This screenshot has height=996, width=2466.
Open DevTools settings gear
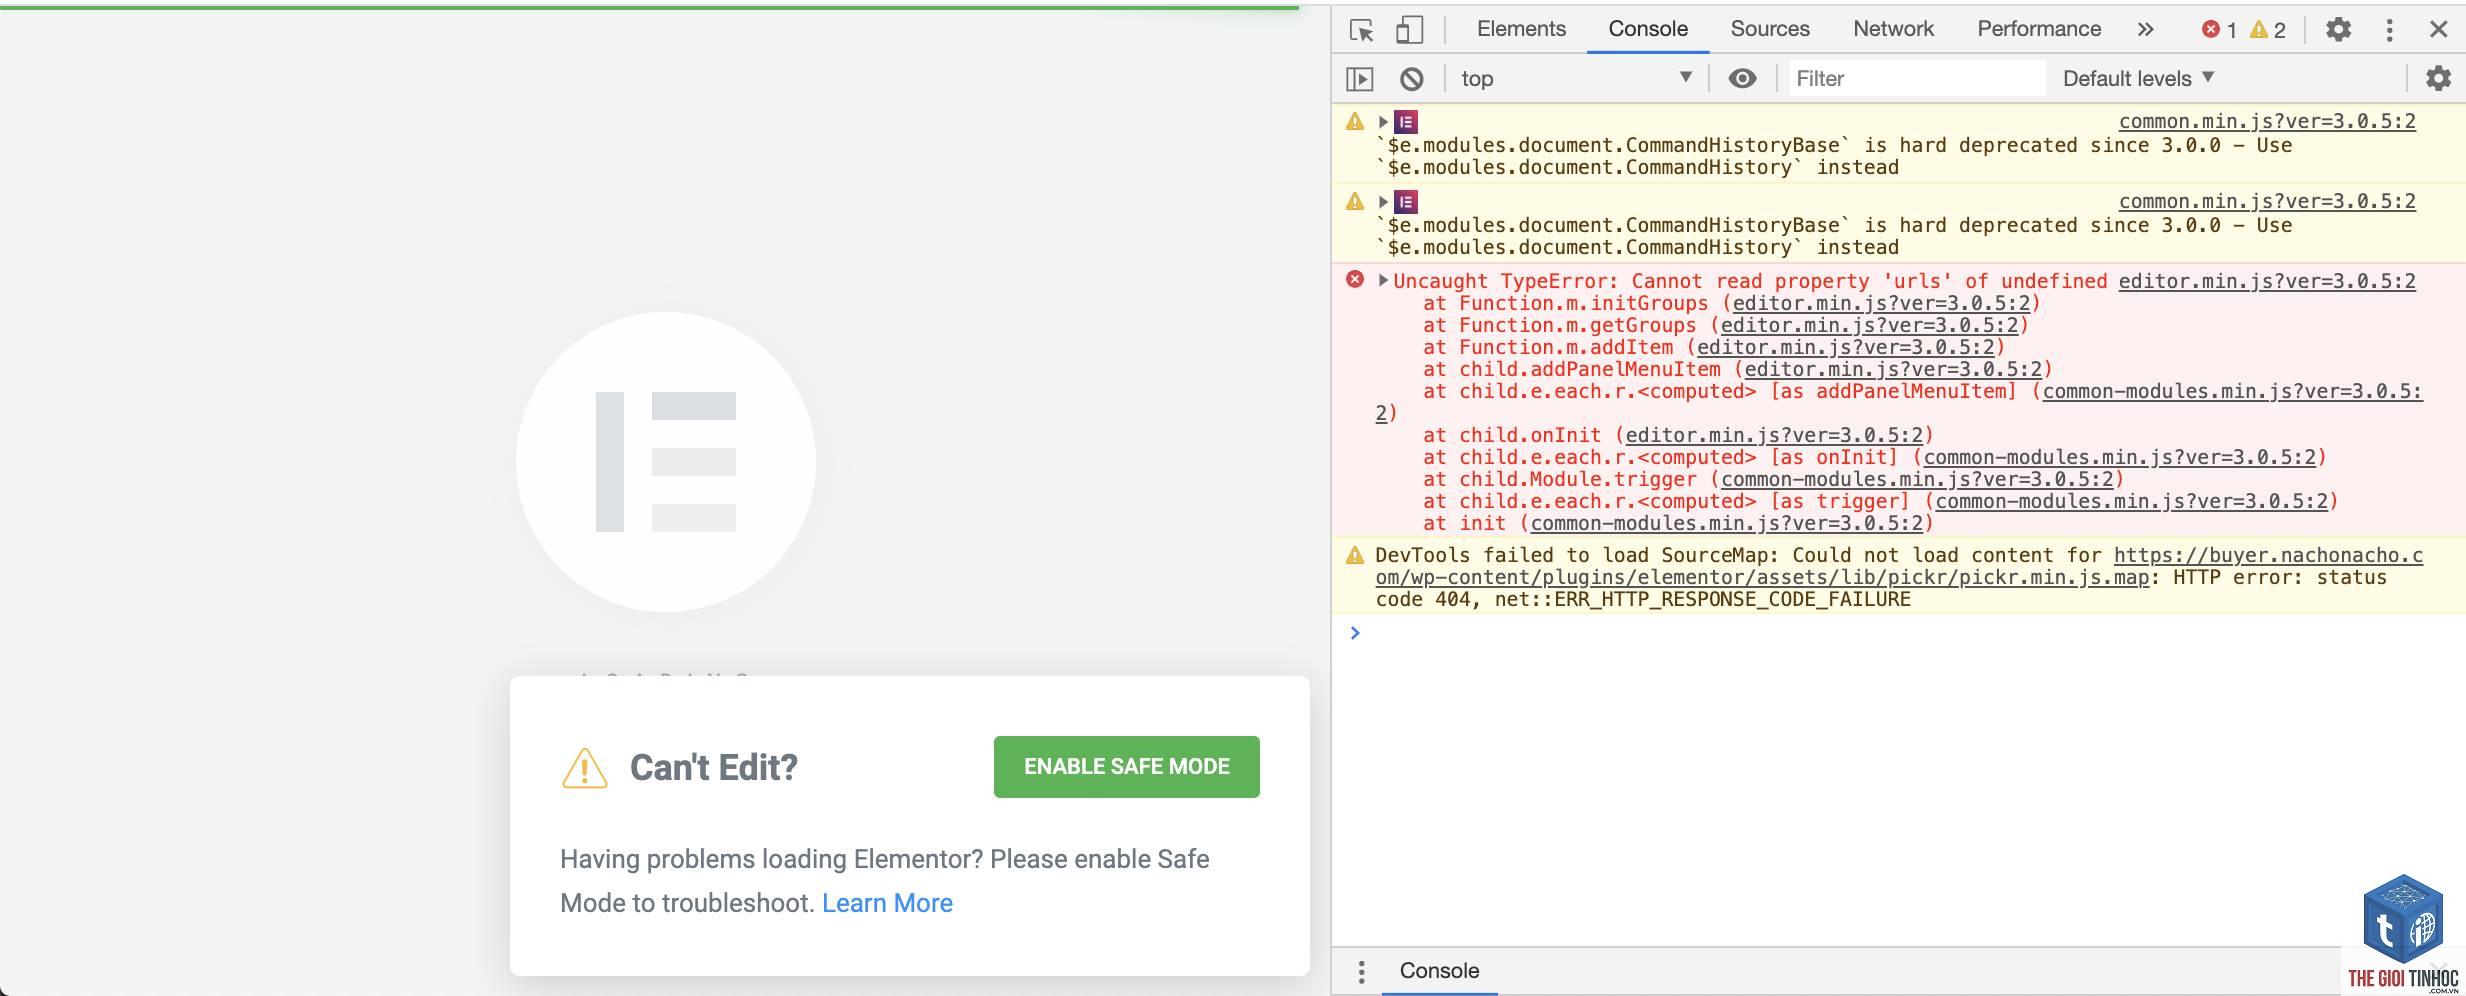tap(2338, 30)
